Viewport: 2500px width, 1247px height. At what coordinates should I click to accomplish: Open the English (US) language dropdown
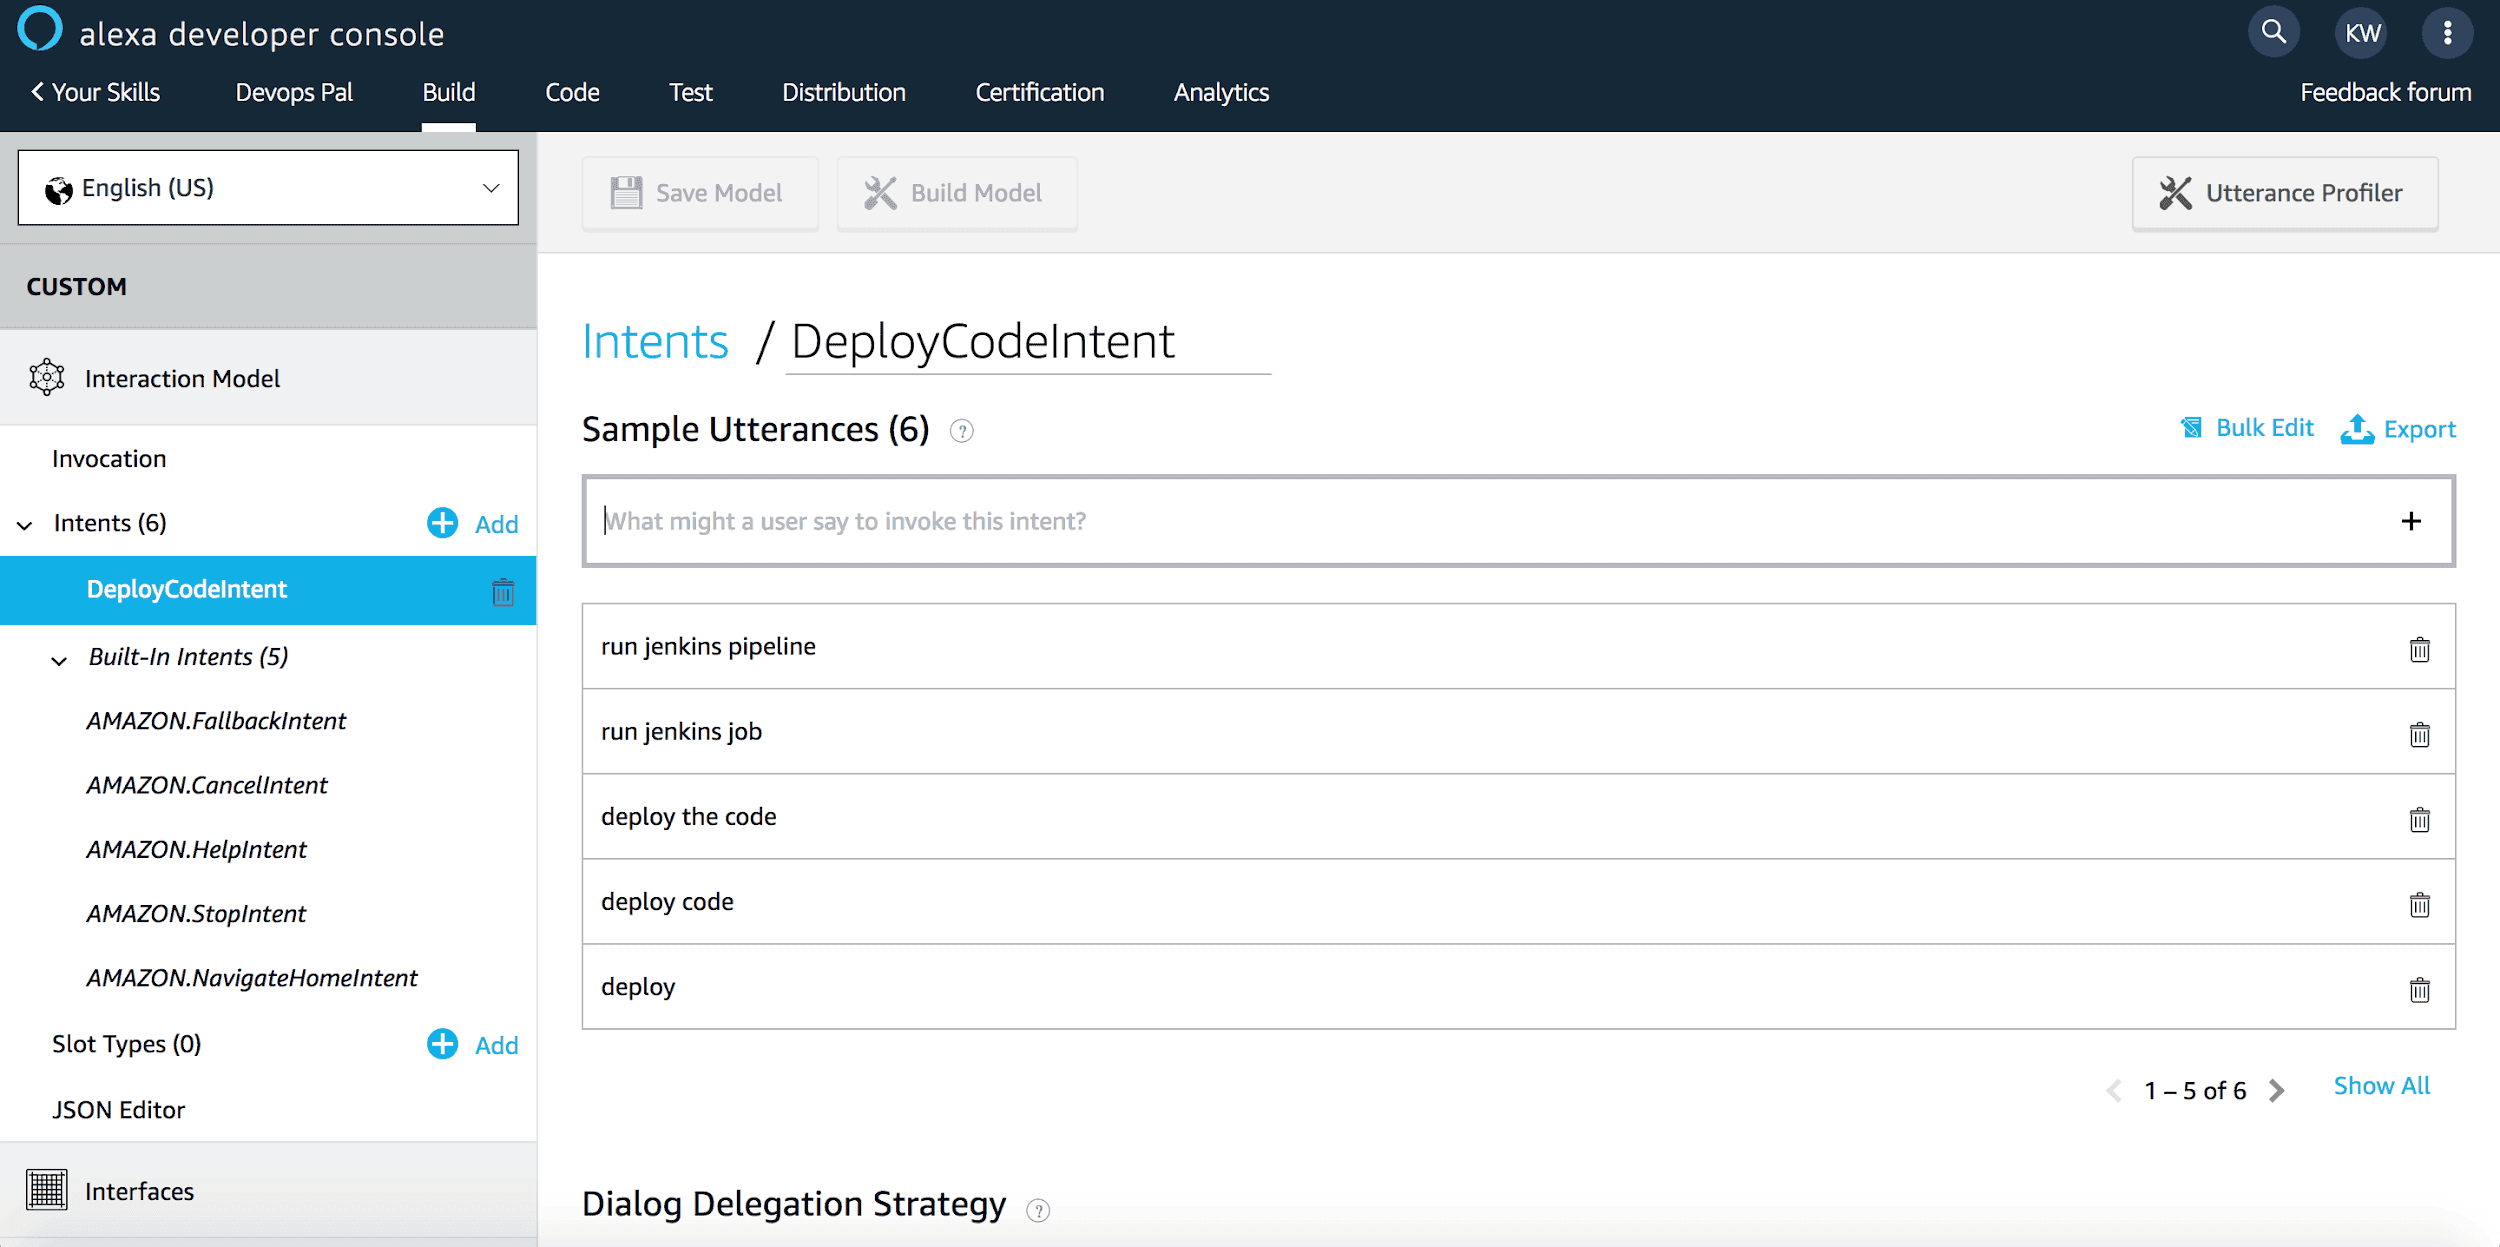click(x=267, y=188)
